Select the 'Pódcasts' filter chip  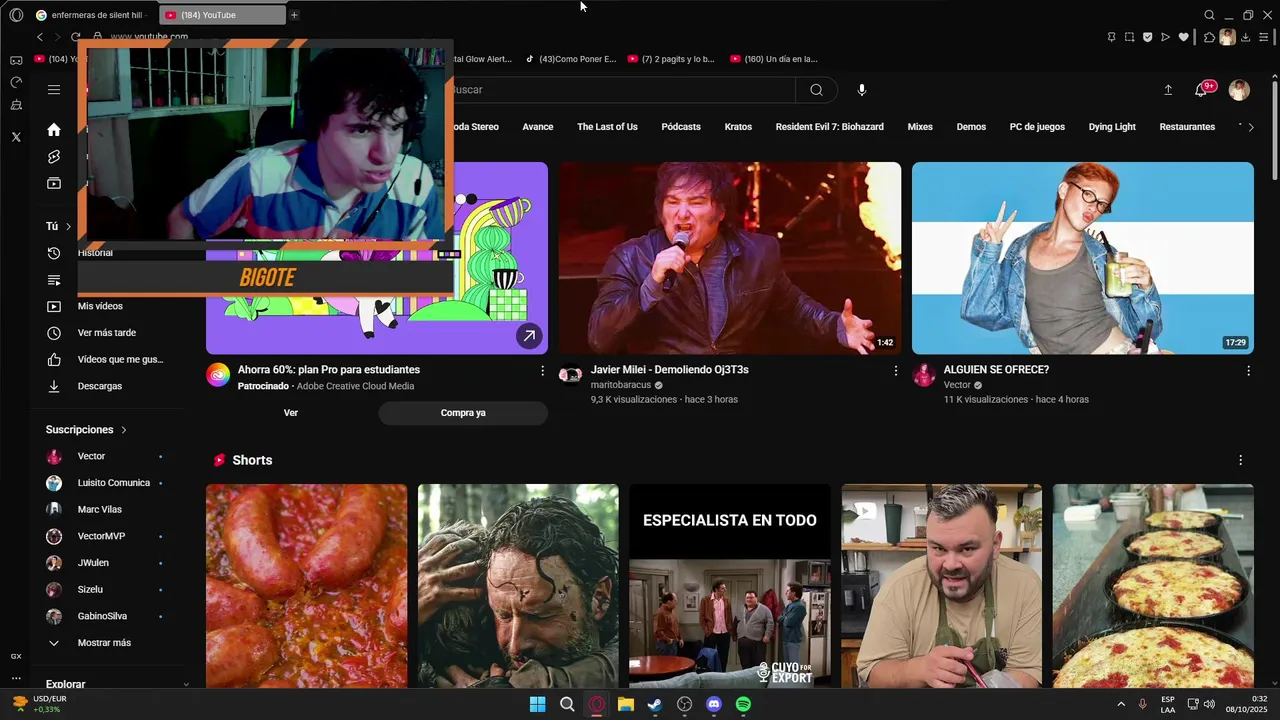pos(681,127)
